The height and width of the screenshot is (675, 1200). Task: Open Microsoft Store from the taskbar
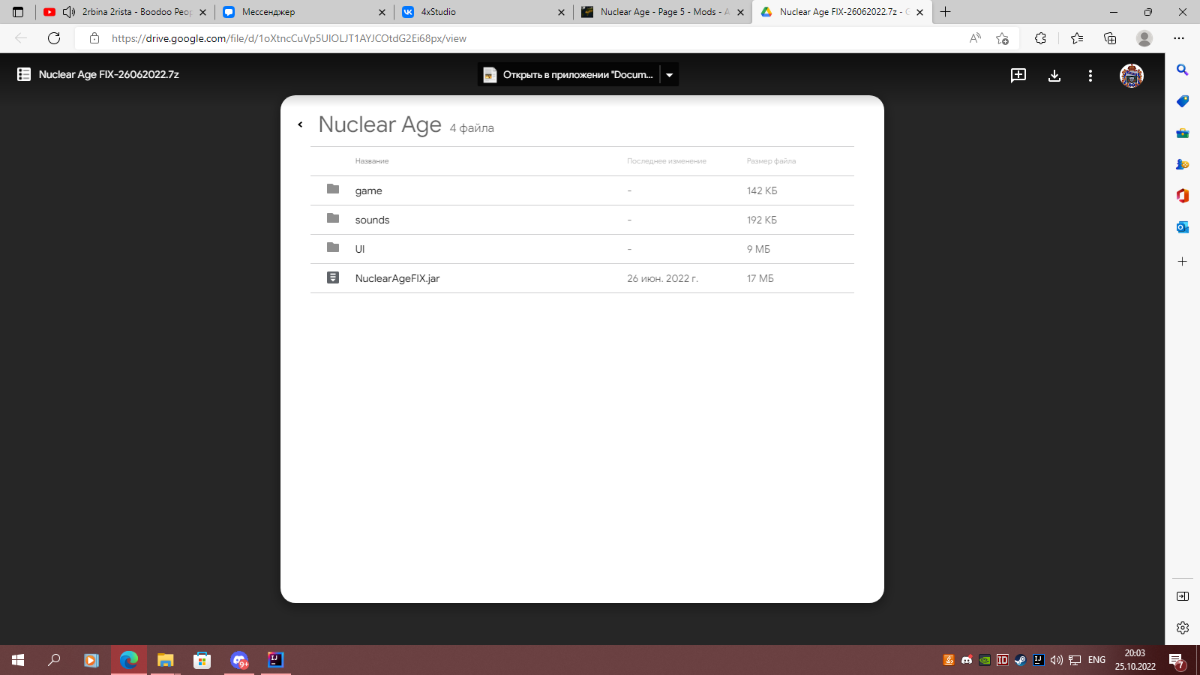point(202,660)
